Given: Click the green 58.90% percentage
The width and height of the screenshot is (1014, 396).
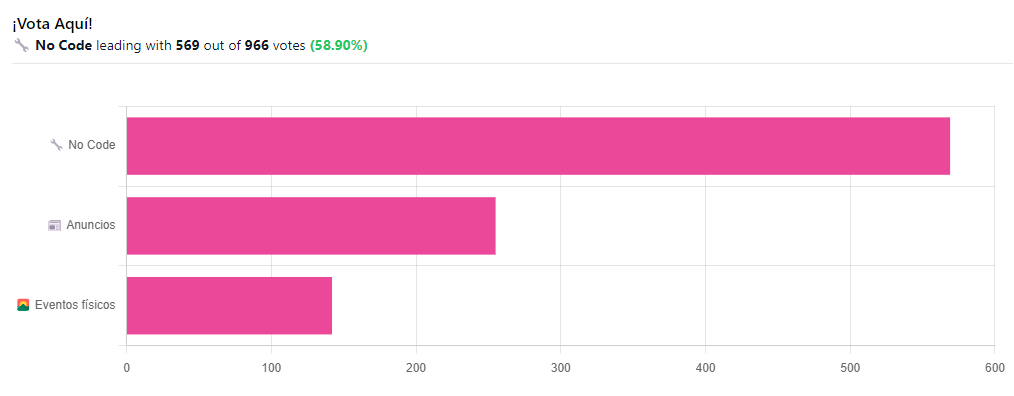Looking at the screenshot, I should pyautogui.click(x=339, y=46).
